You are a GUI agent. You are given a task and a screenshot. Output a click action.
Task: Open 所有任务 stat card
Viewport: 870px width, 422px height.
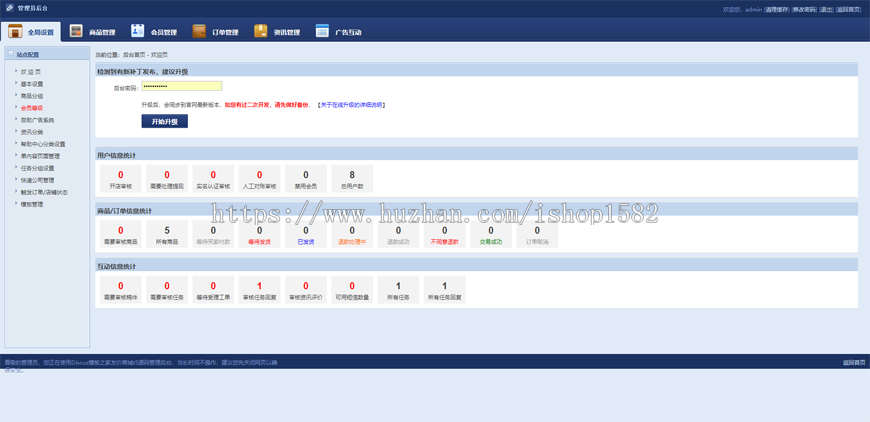(398, 289)
